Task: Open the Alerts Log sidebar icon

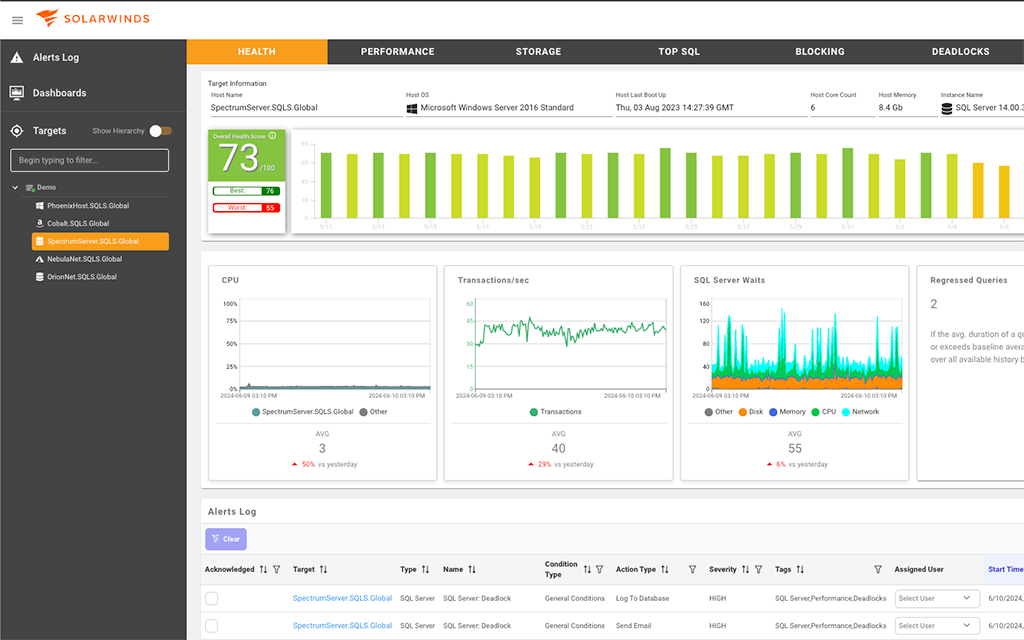Action: pos(17,57)
